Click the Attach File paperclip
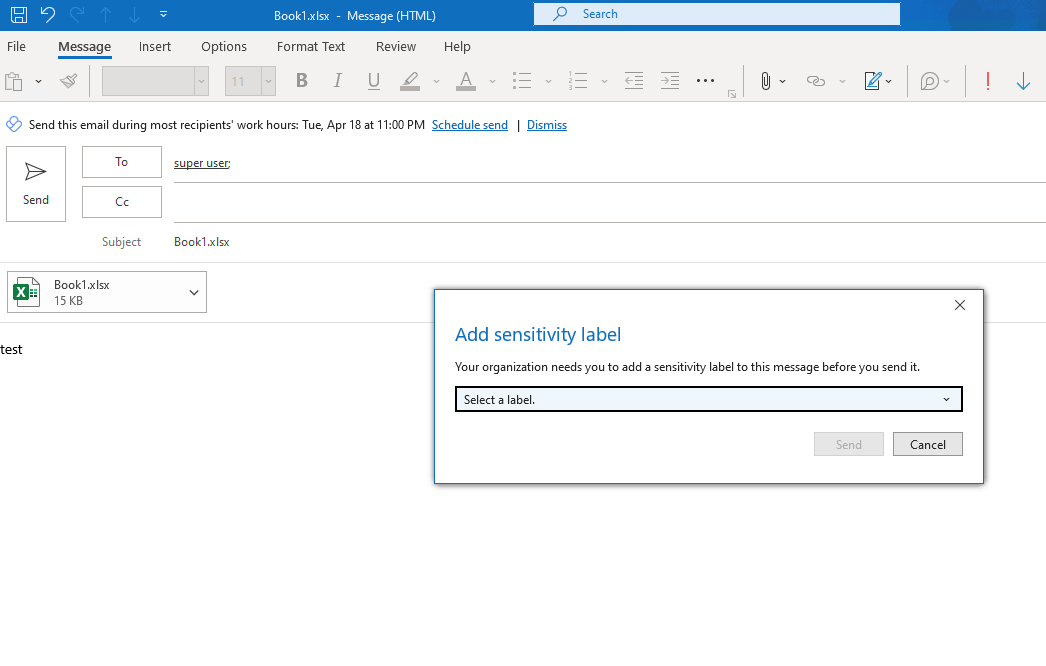1046x666 pixels. [x=766, y=81]
